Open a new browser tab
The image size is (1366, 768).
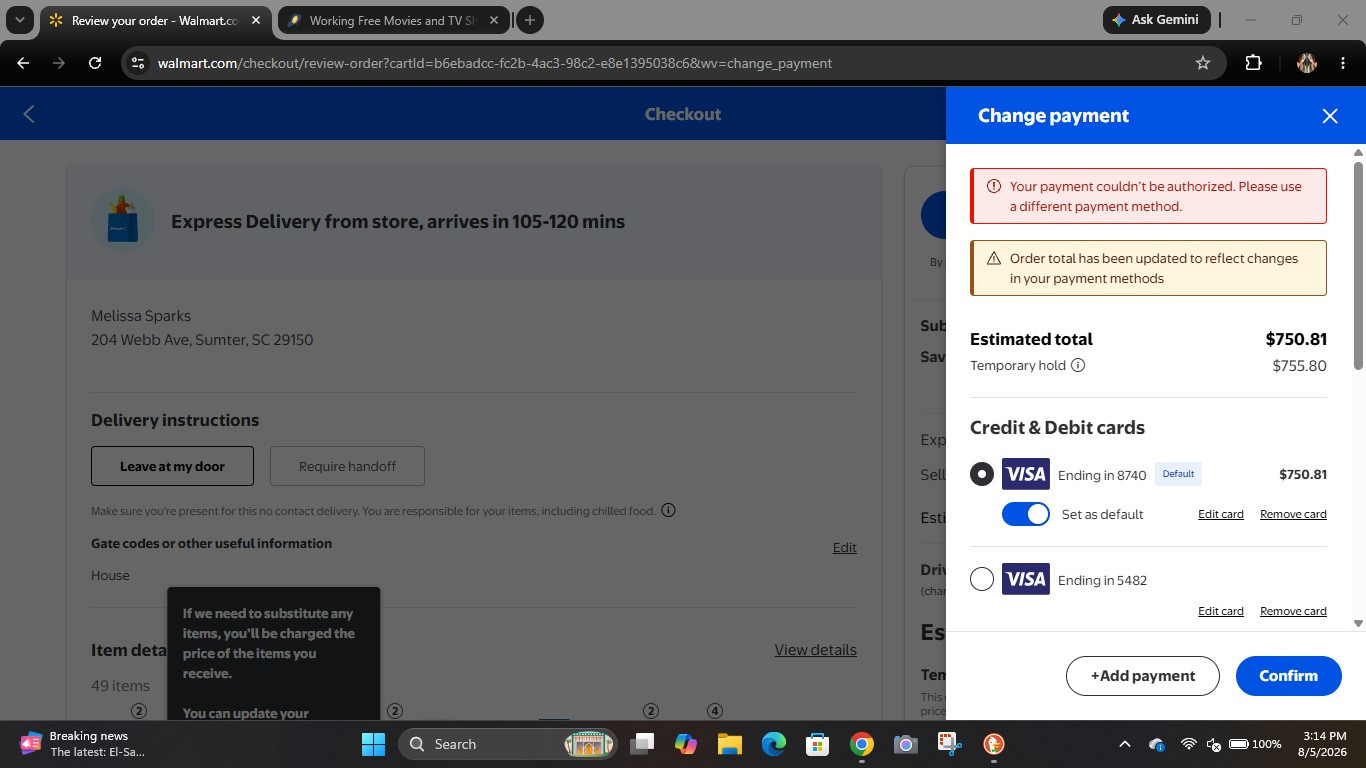530,20
